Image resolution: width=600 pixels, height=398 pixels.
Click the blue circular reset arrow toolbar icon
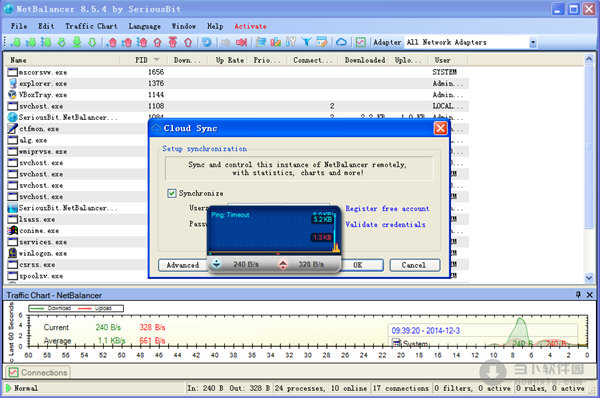click(x=207, y=42)
